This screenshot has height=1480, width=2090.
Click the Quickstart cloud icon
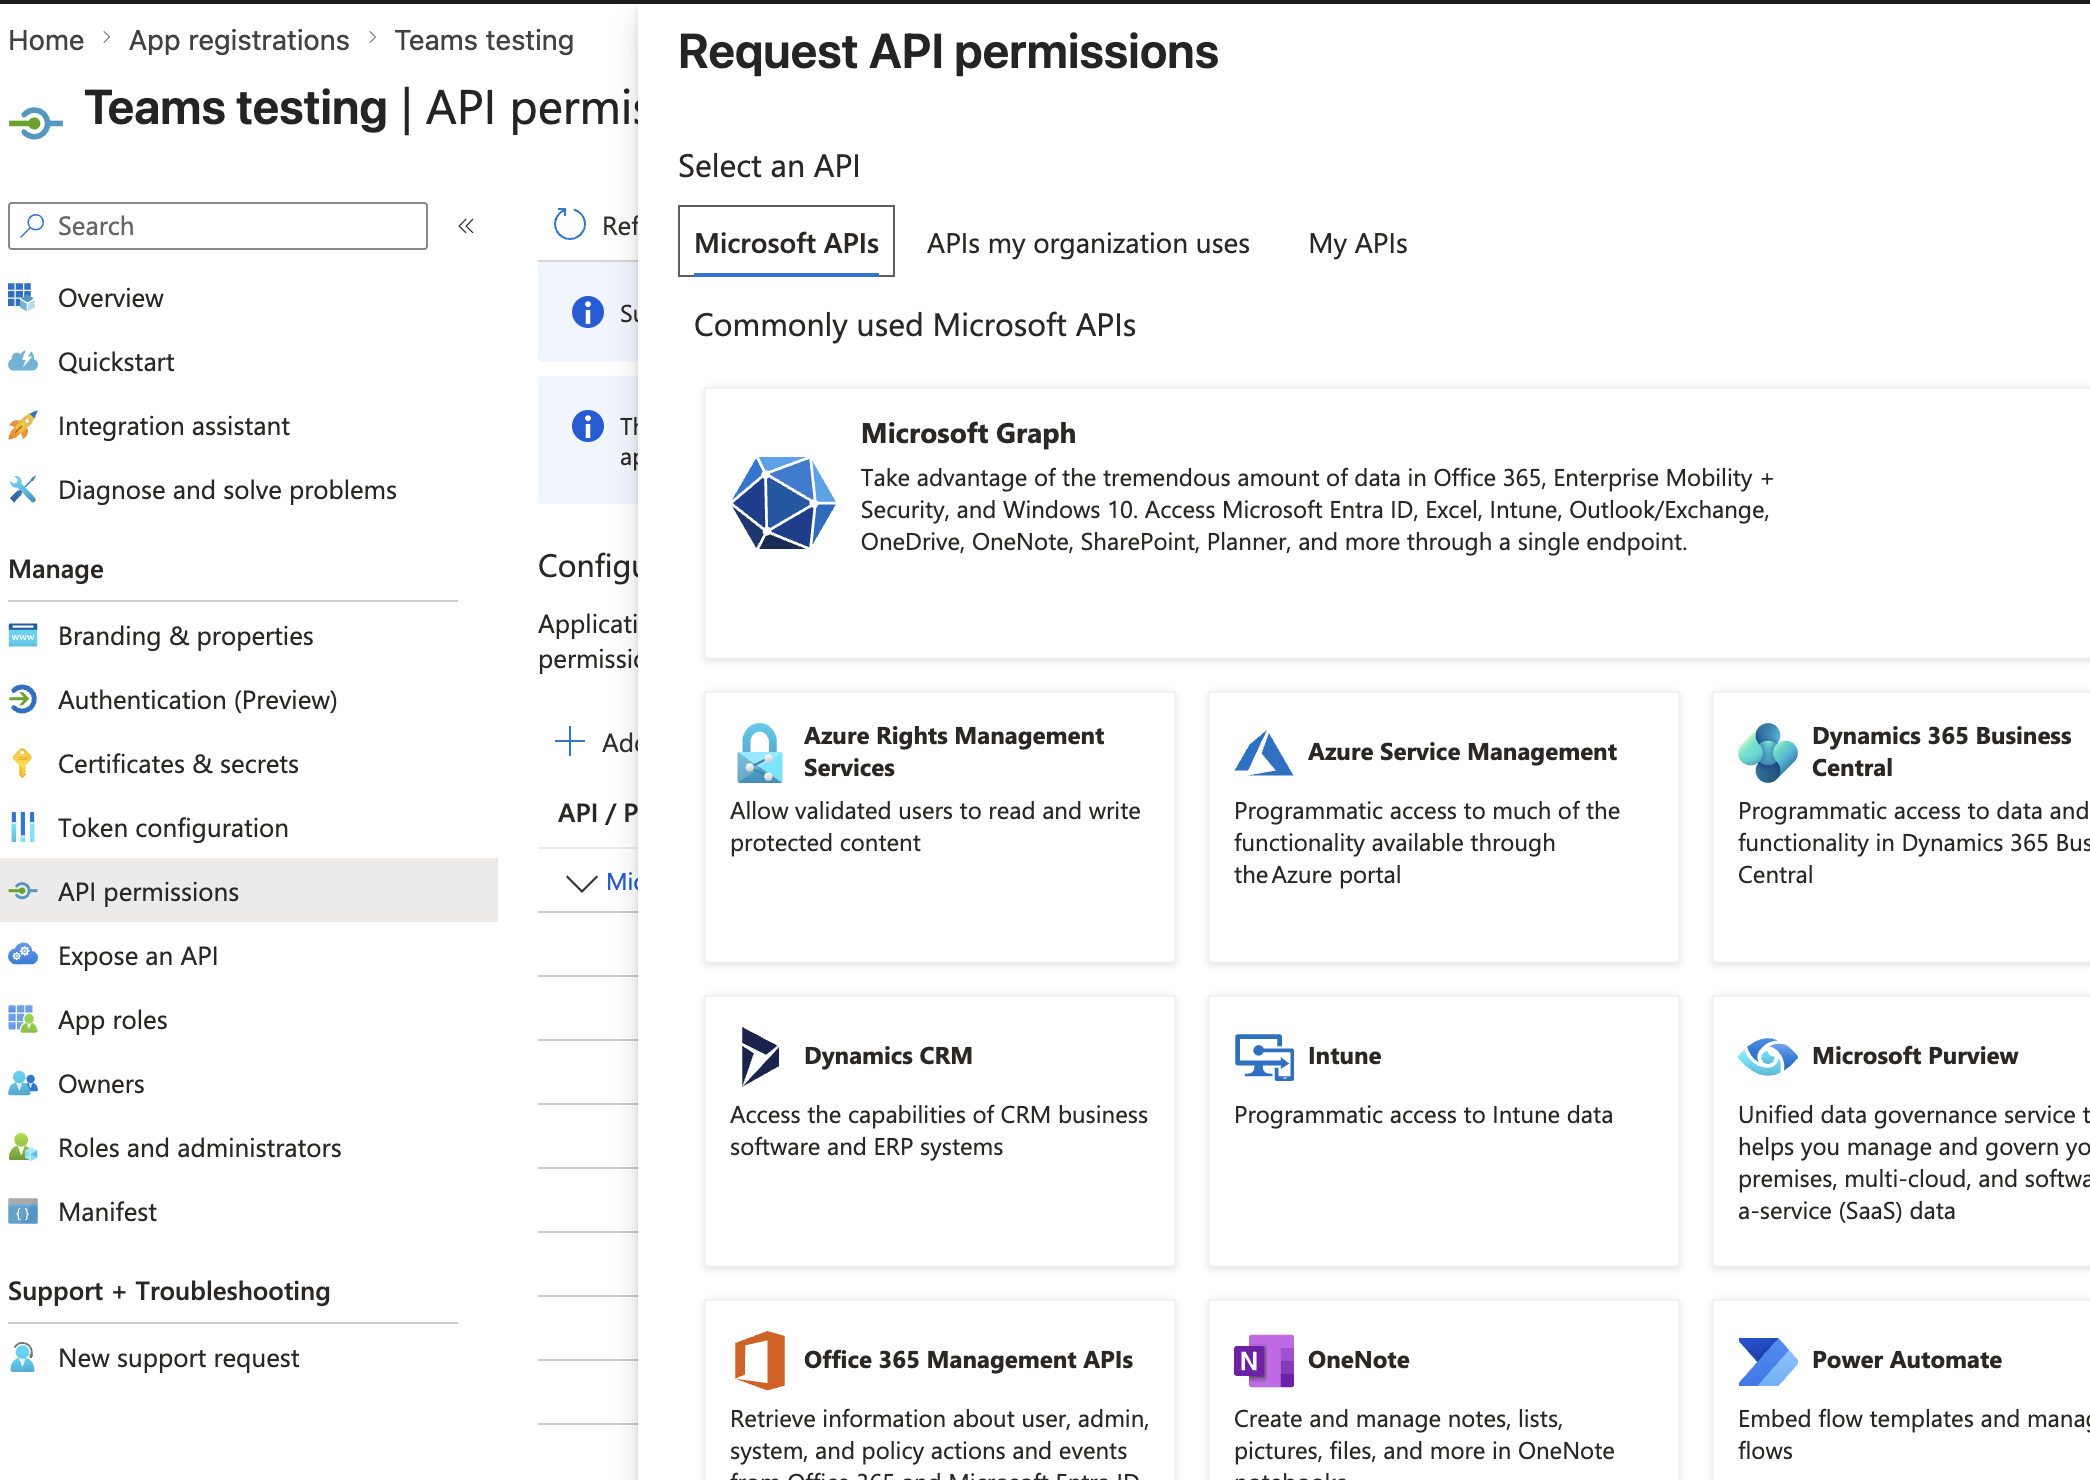click(x=22, y=361)
